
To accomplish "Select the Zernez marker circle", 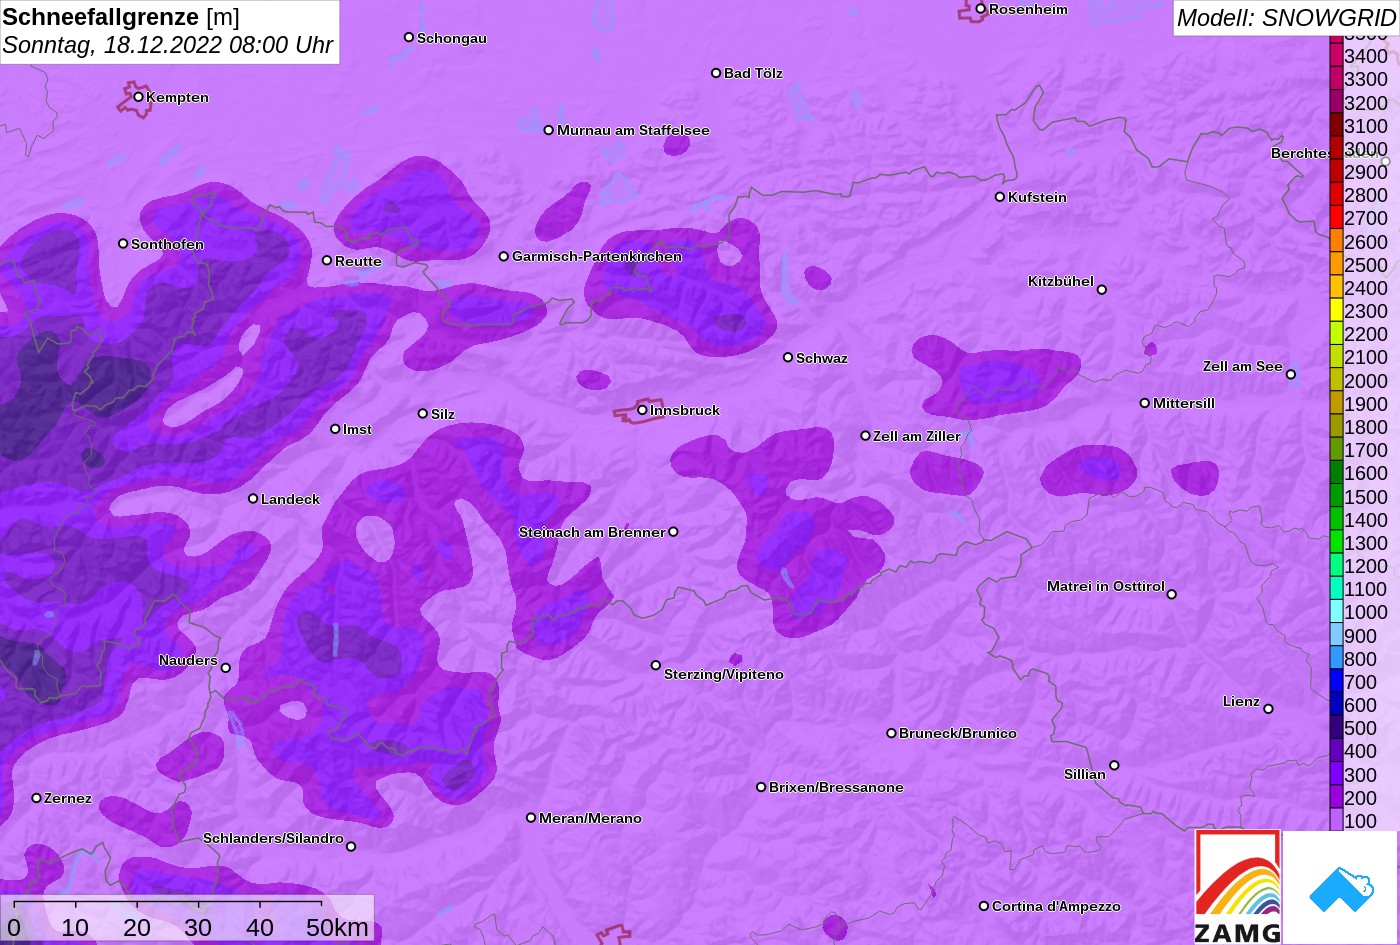I will (x=37, y=798).
